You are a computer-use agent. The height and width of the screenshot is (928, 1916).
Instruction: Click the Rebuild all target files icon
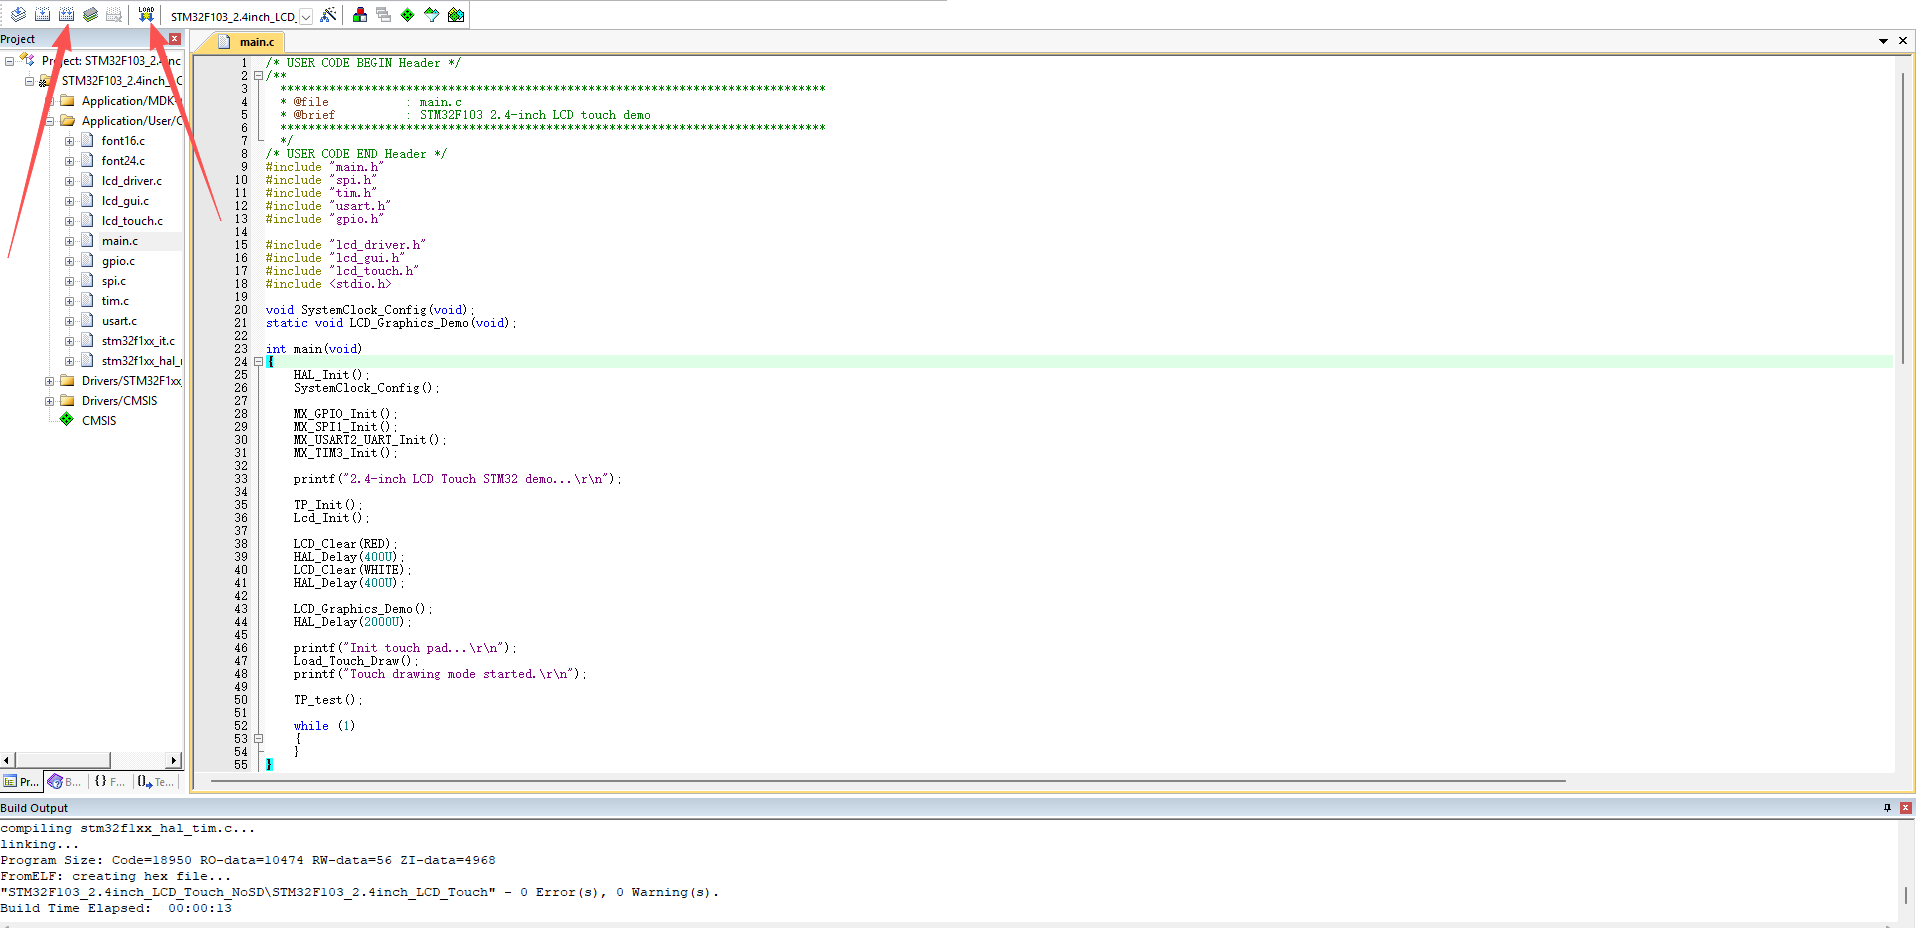66,14
